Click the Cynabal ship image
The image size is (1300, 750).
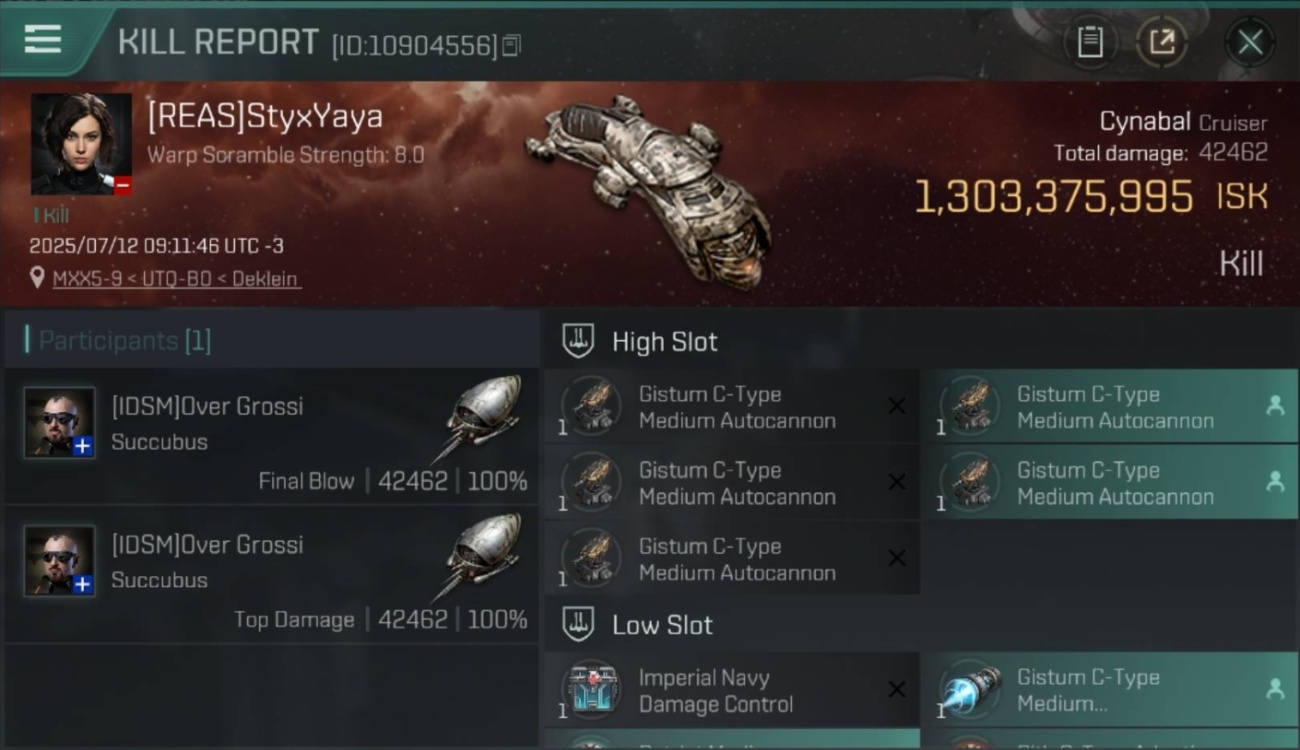tap(650, 192)
